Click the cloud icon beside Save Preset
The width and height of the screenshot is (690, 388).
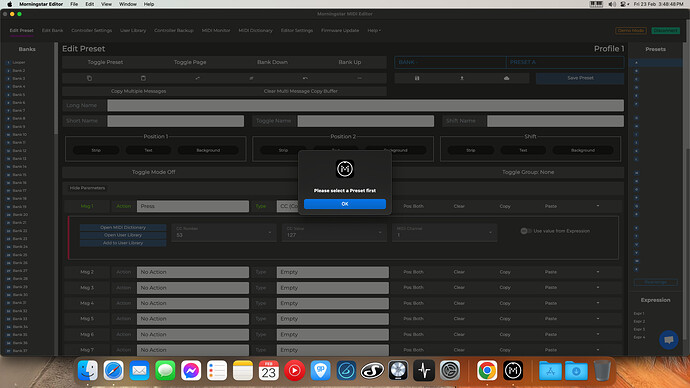coord(506,78)
